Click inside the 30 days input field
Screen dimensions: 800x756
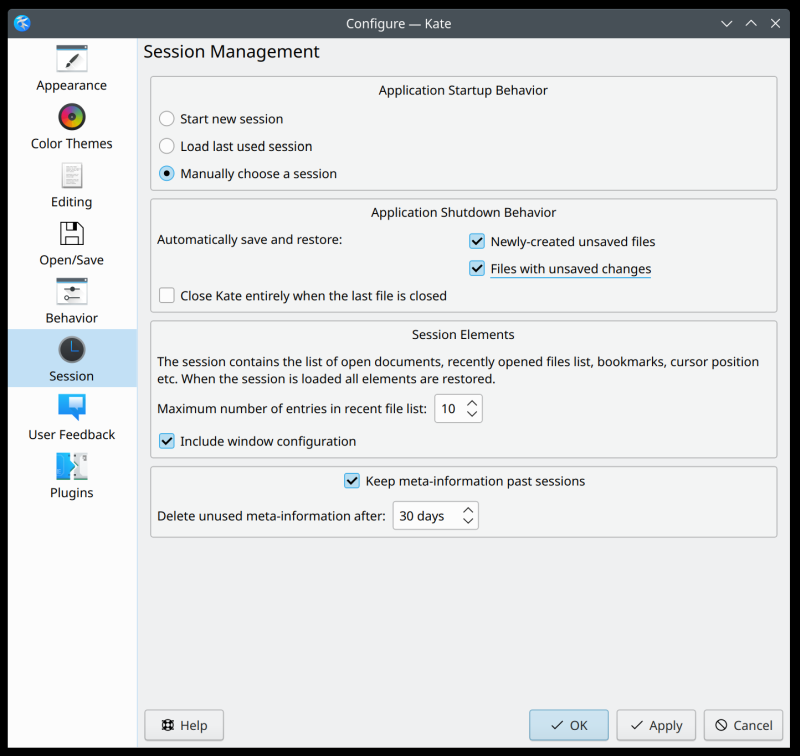point(423,516)
